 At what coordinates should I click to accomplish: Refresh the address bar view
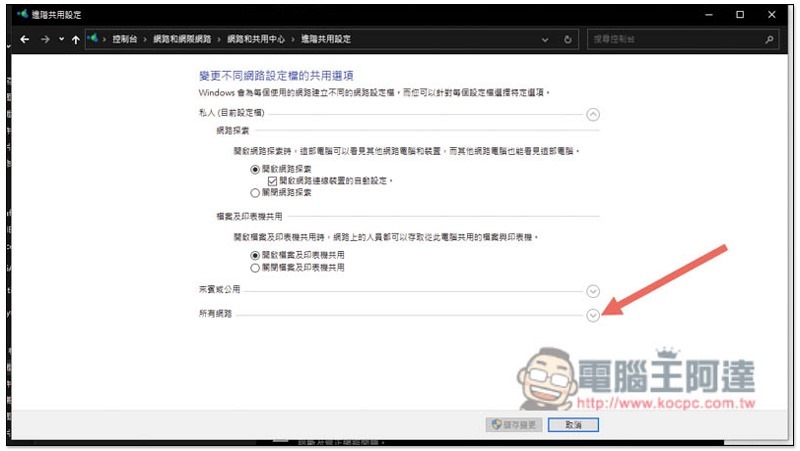pos(567,39)
